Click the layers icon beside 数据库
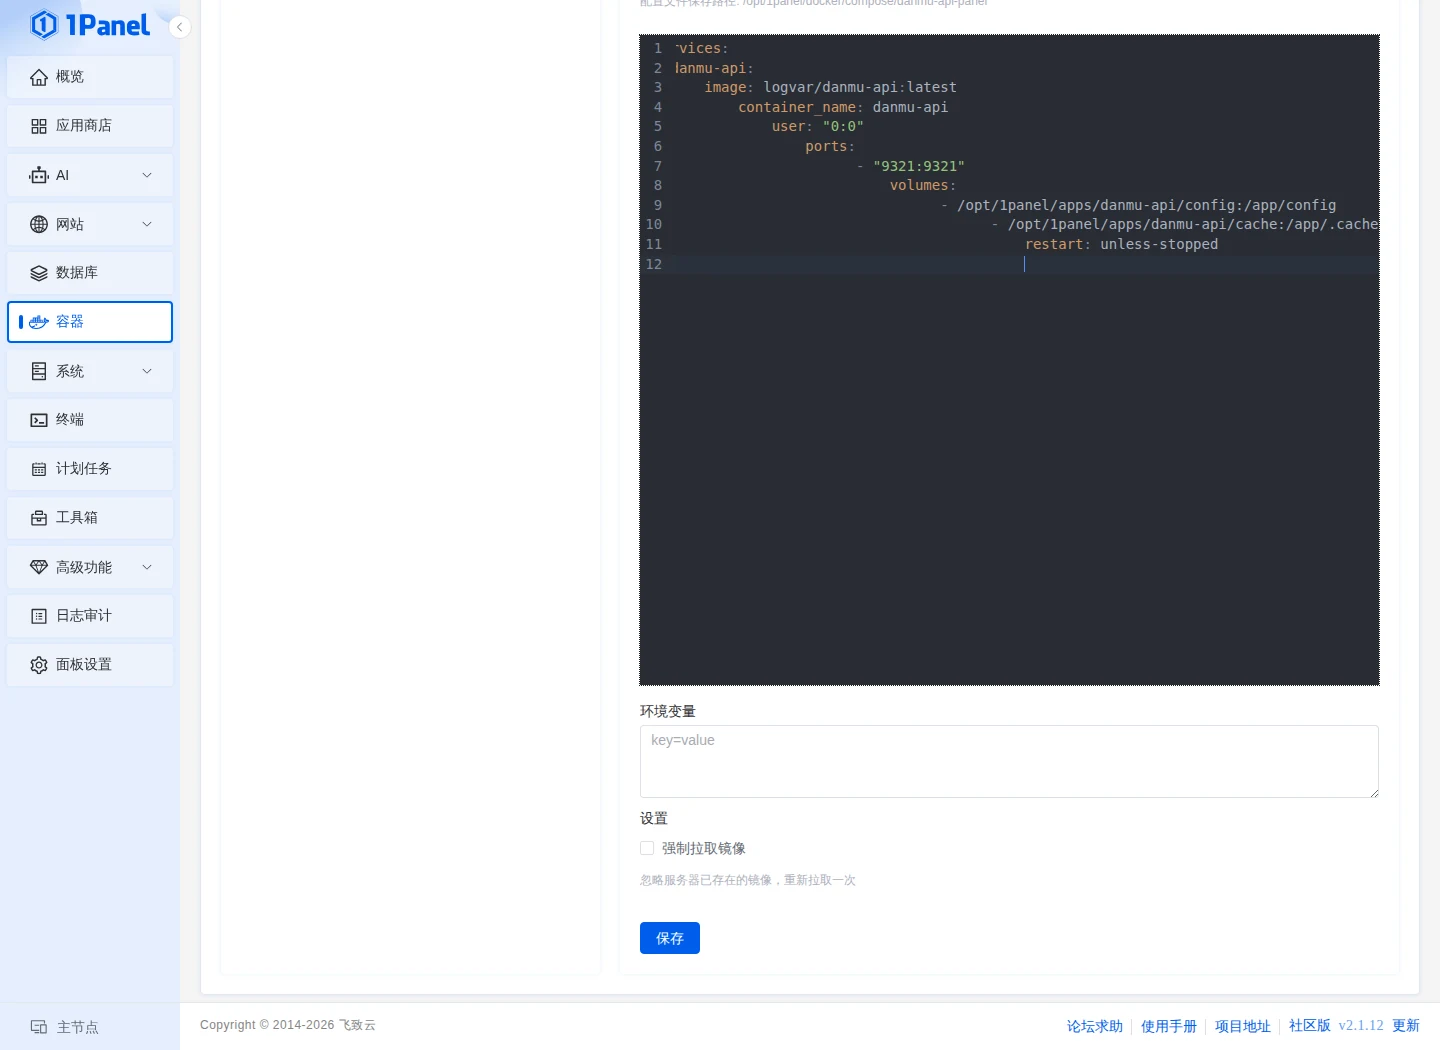This screenshot has width=1440, height=1050. (39, 273)
